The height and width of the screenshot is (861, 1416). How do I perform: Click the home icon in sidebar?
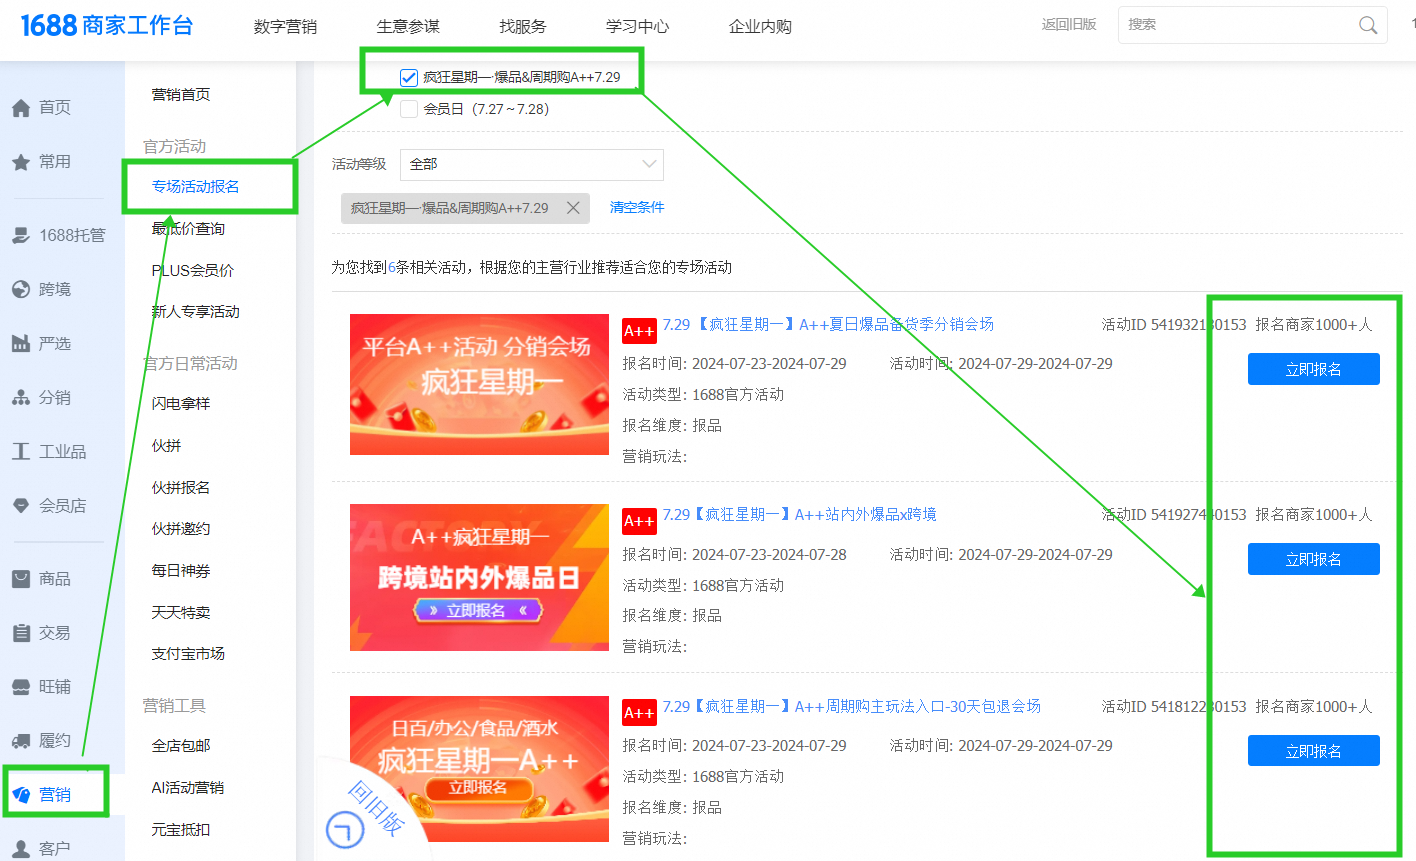[x=21, y=108]
